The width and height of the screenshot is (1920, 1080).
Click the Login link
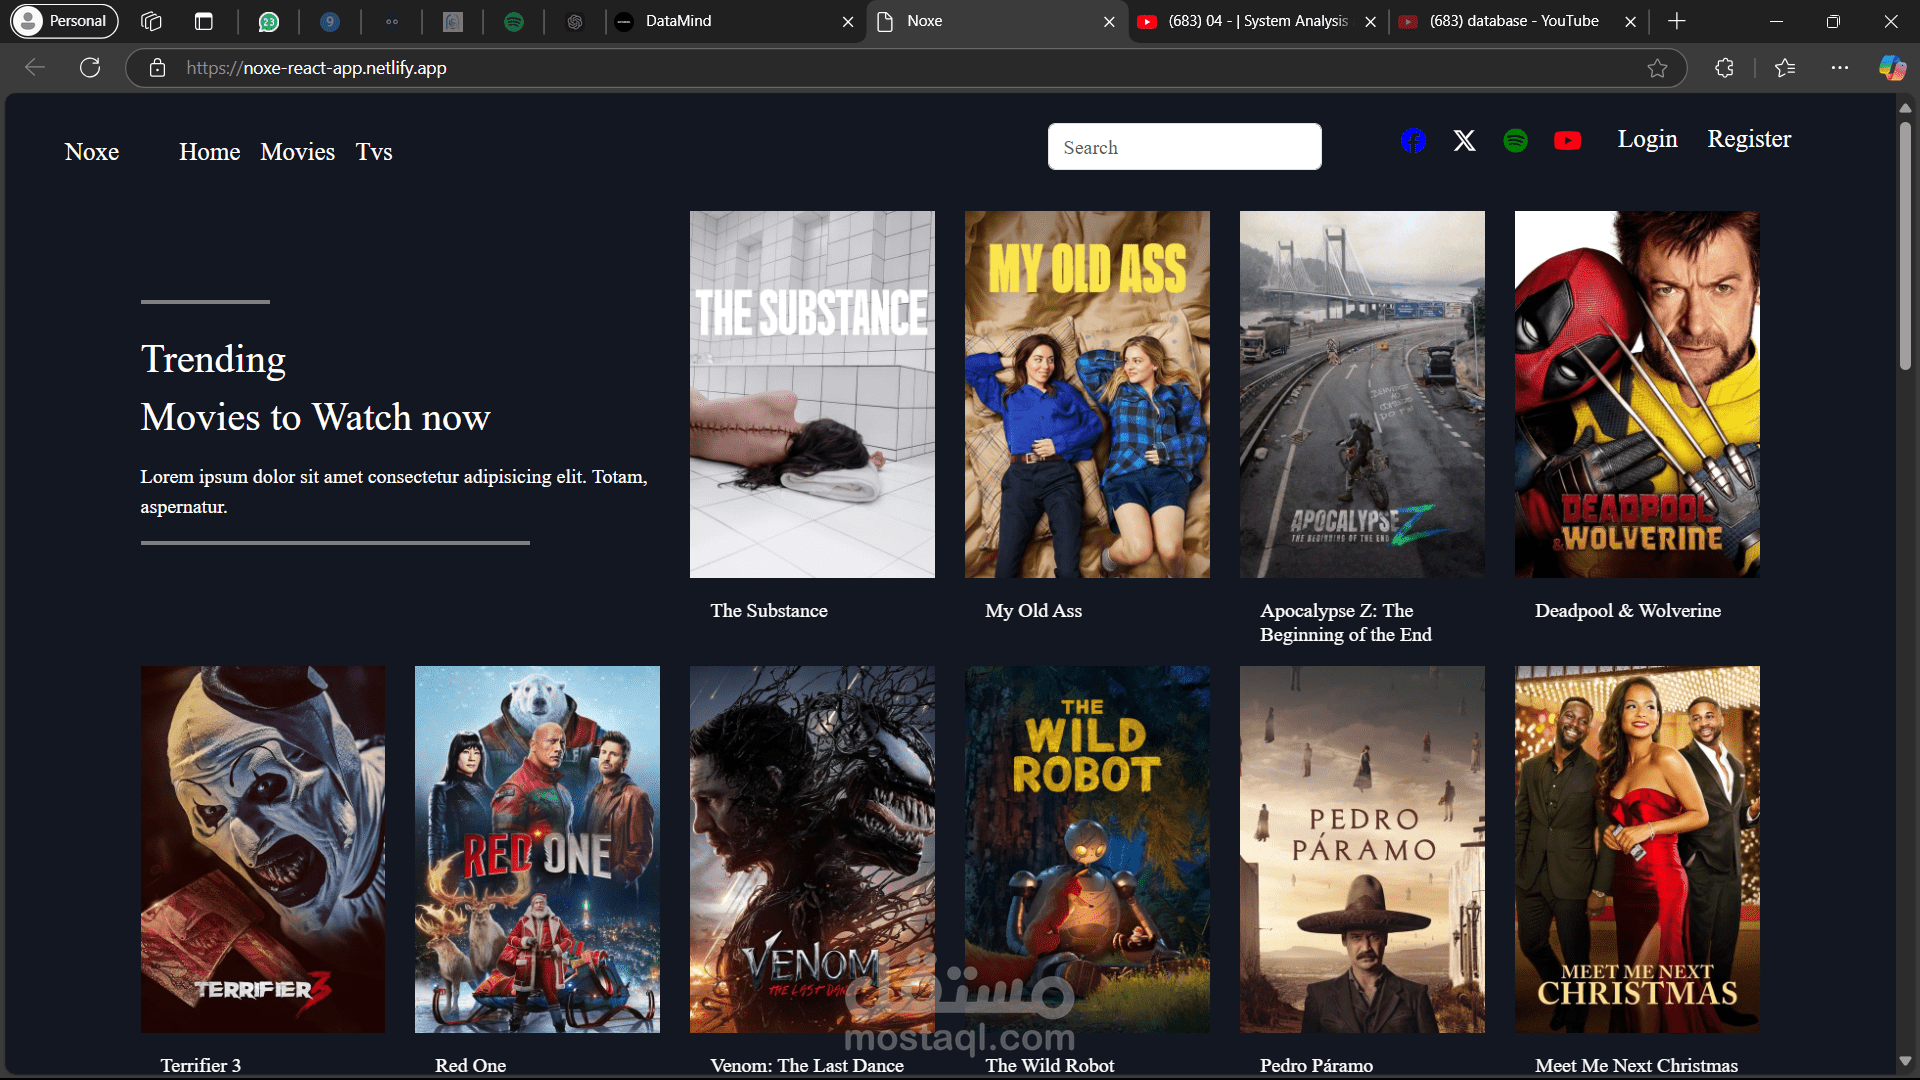pos(1647,139)
